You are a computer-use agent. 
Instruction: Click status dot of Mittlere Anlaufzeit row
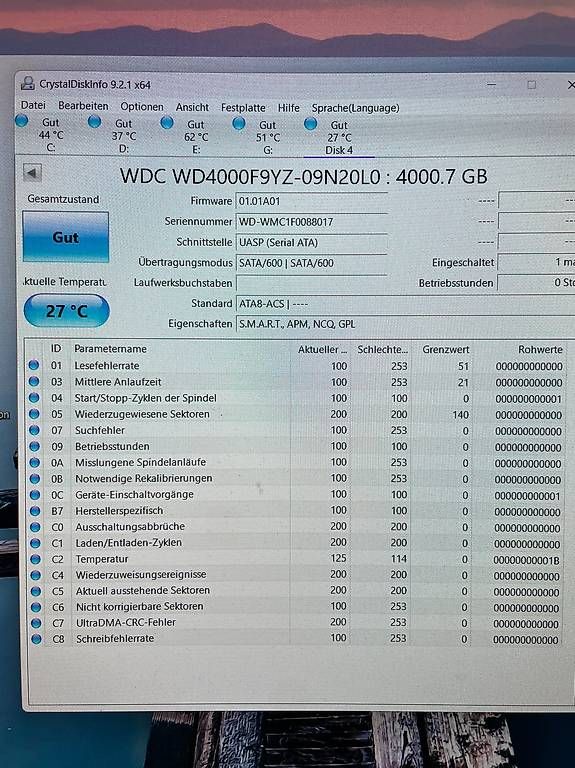[x=33, y=381]
